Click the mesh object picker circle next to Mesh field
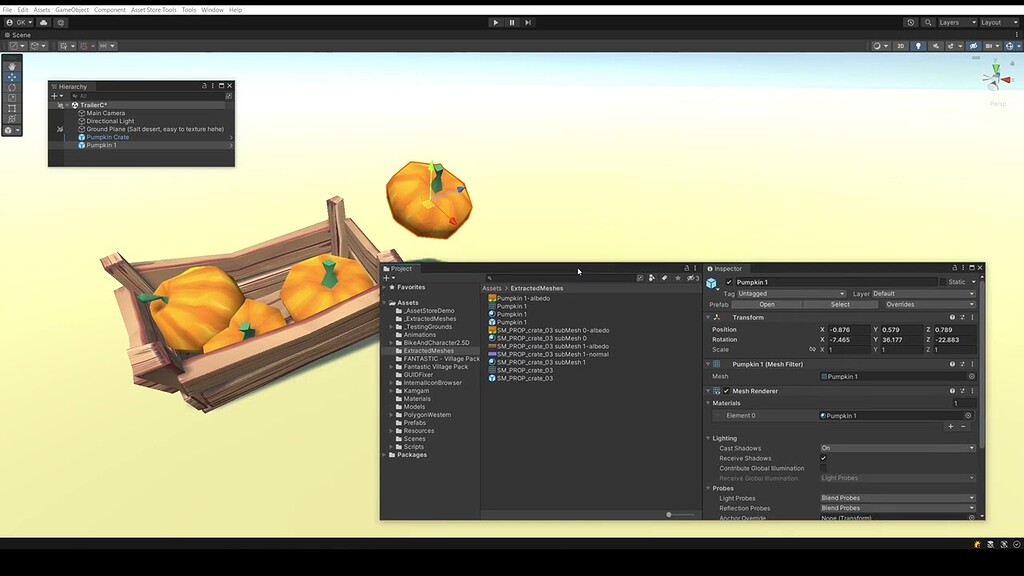 pyautogui.click(x=971, y=375)
